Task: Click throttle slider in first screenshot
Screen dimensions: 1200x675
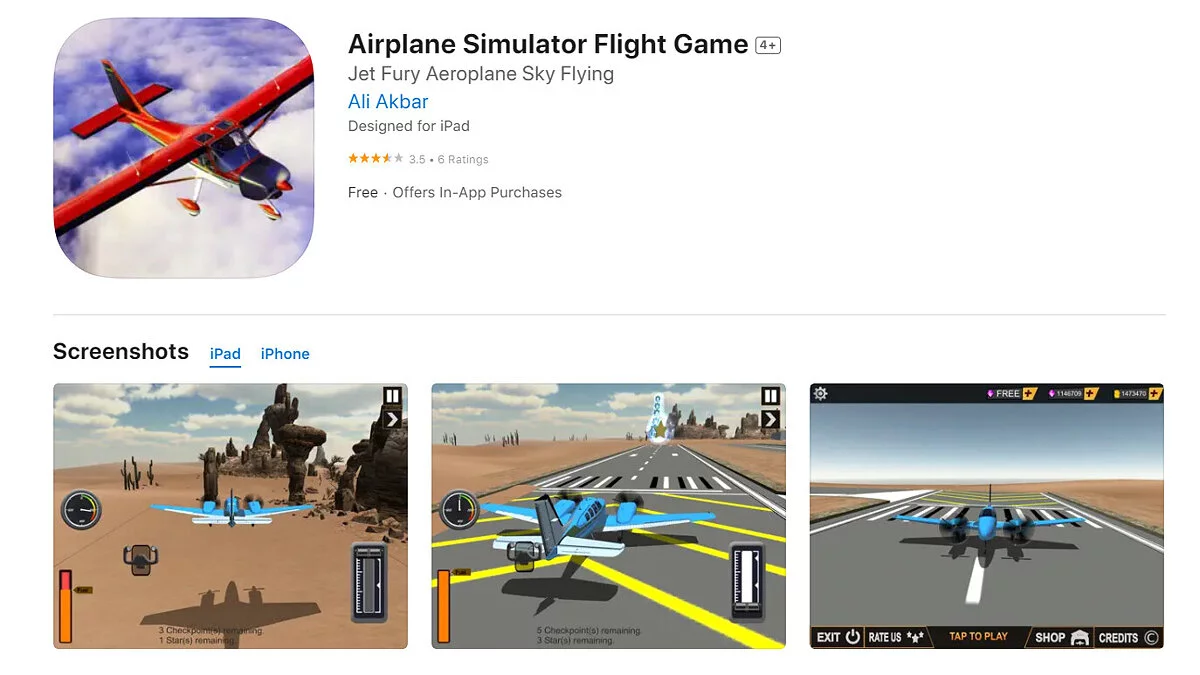Action: [369, 581]
